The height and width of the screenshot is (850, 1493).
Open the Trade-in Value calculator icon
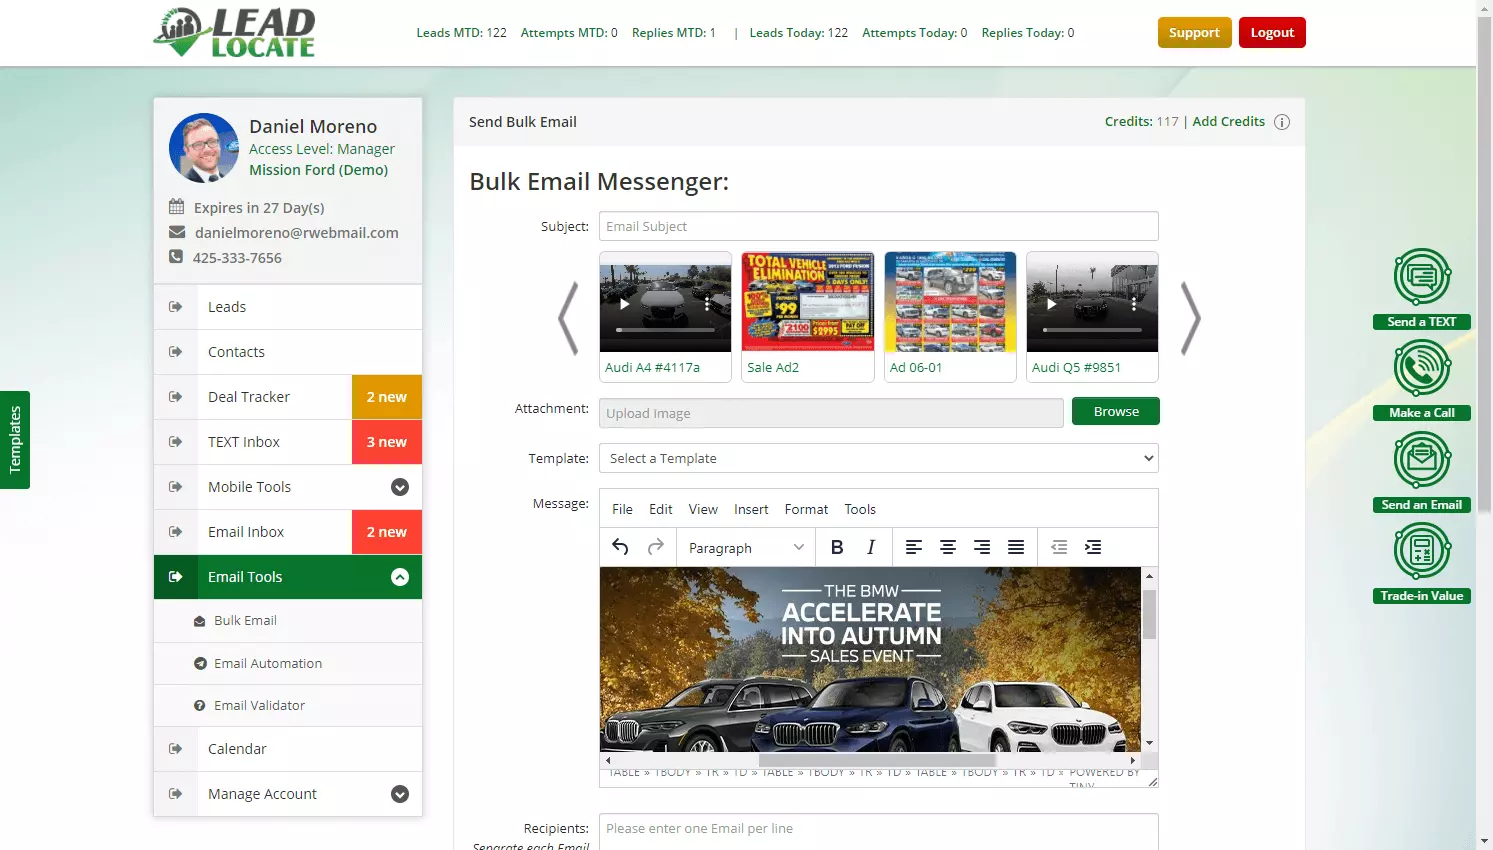(x=1422, y=551)
